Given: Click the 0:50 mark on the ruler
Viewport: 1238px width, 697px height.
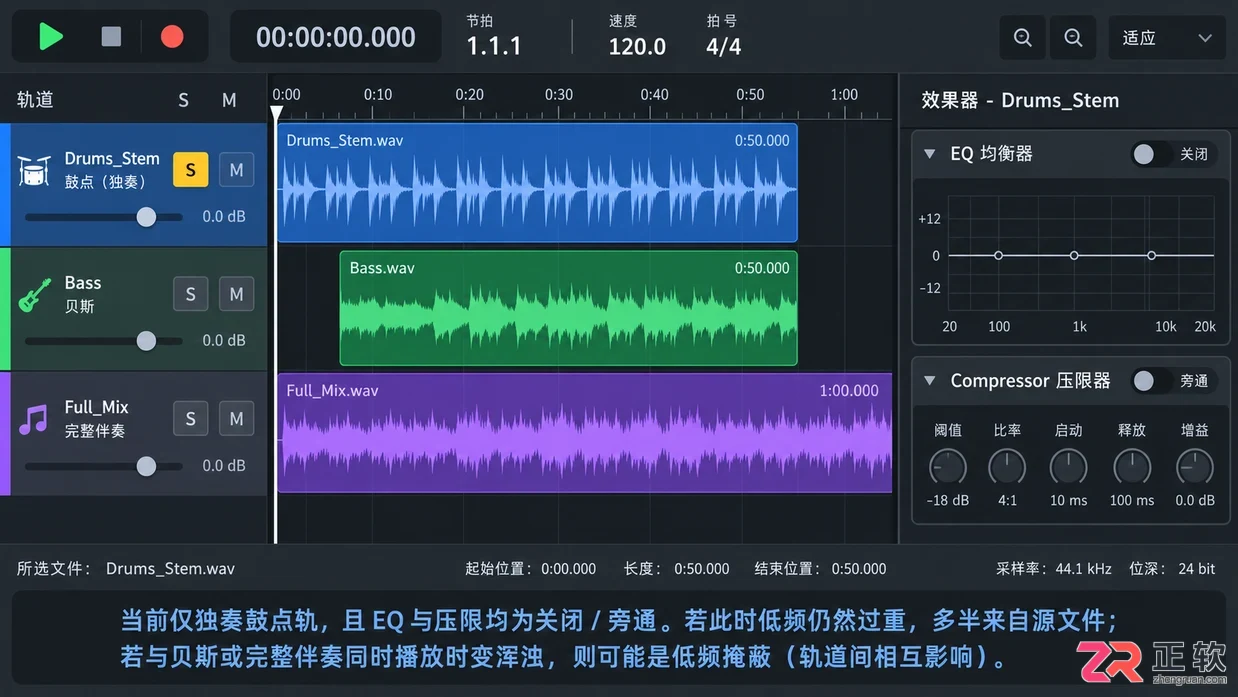Looking at the screenshot, I should [750, 95].
